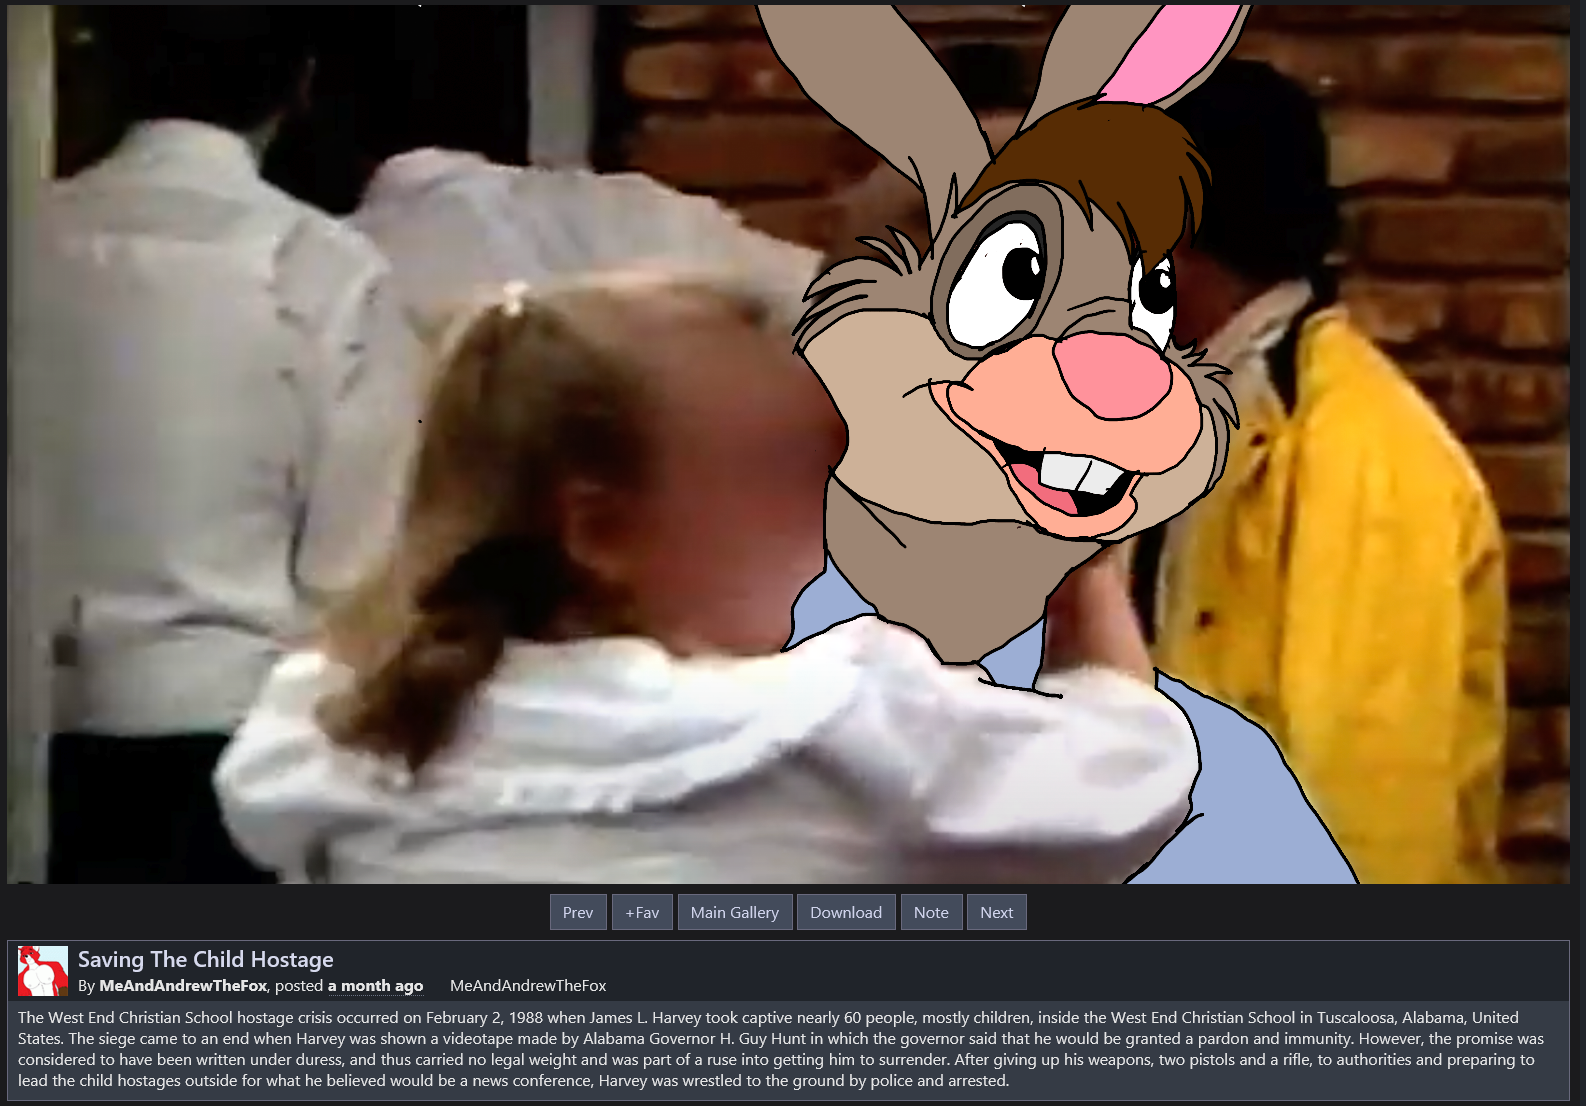Click the 'a month ago' posted date
Screen dimensions: 1586x1106
click(x=375, y=986)
